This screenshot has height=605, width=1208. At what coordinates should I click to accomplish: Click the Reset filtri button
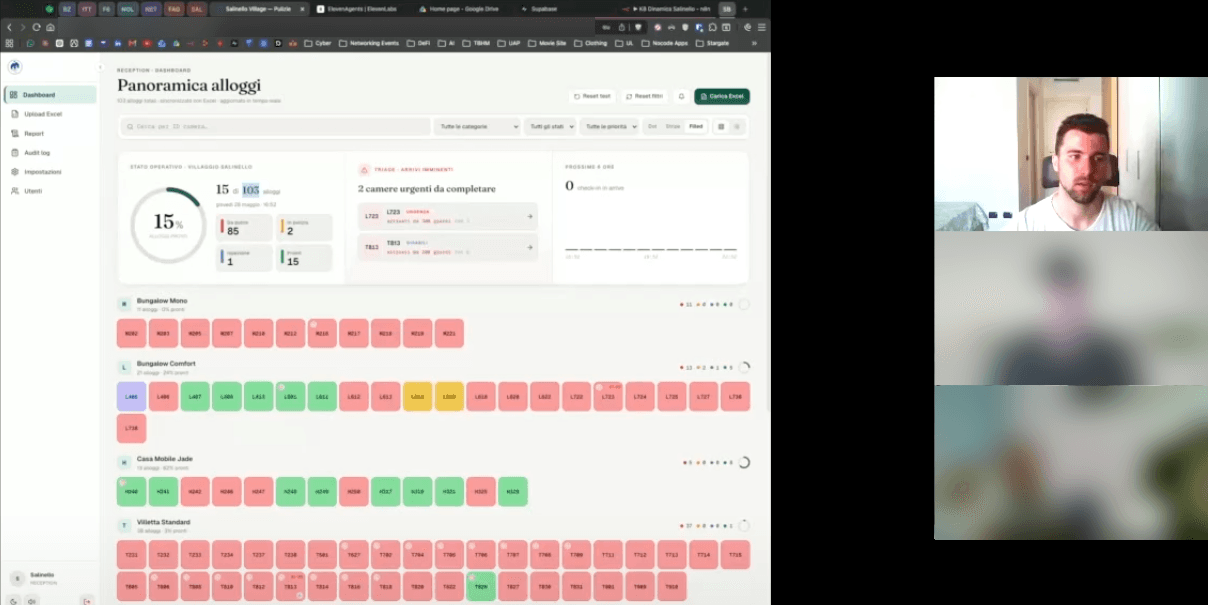point(644,96)
